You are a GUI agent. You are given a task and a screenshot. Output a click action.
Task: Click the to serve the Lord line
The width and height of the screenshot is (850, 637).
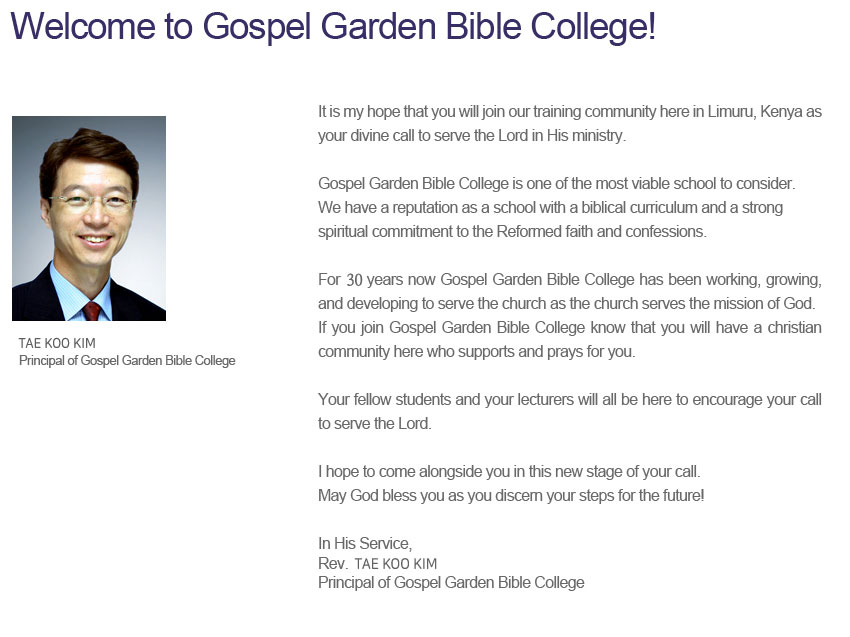click(x=374, y=423)
